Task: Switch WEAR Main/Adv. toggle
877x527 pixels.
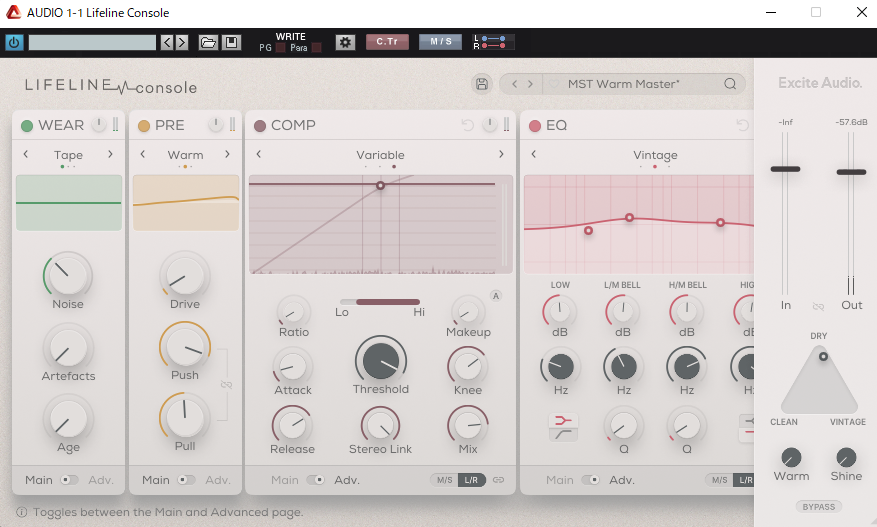Action: pyautogui.click(x=69, y=480)
